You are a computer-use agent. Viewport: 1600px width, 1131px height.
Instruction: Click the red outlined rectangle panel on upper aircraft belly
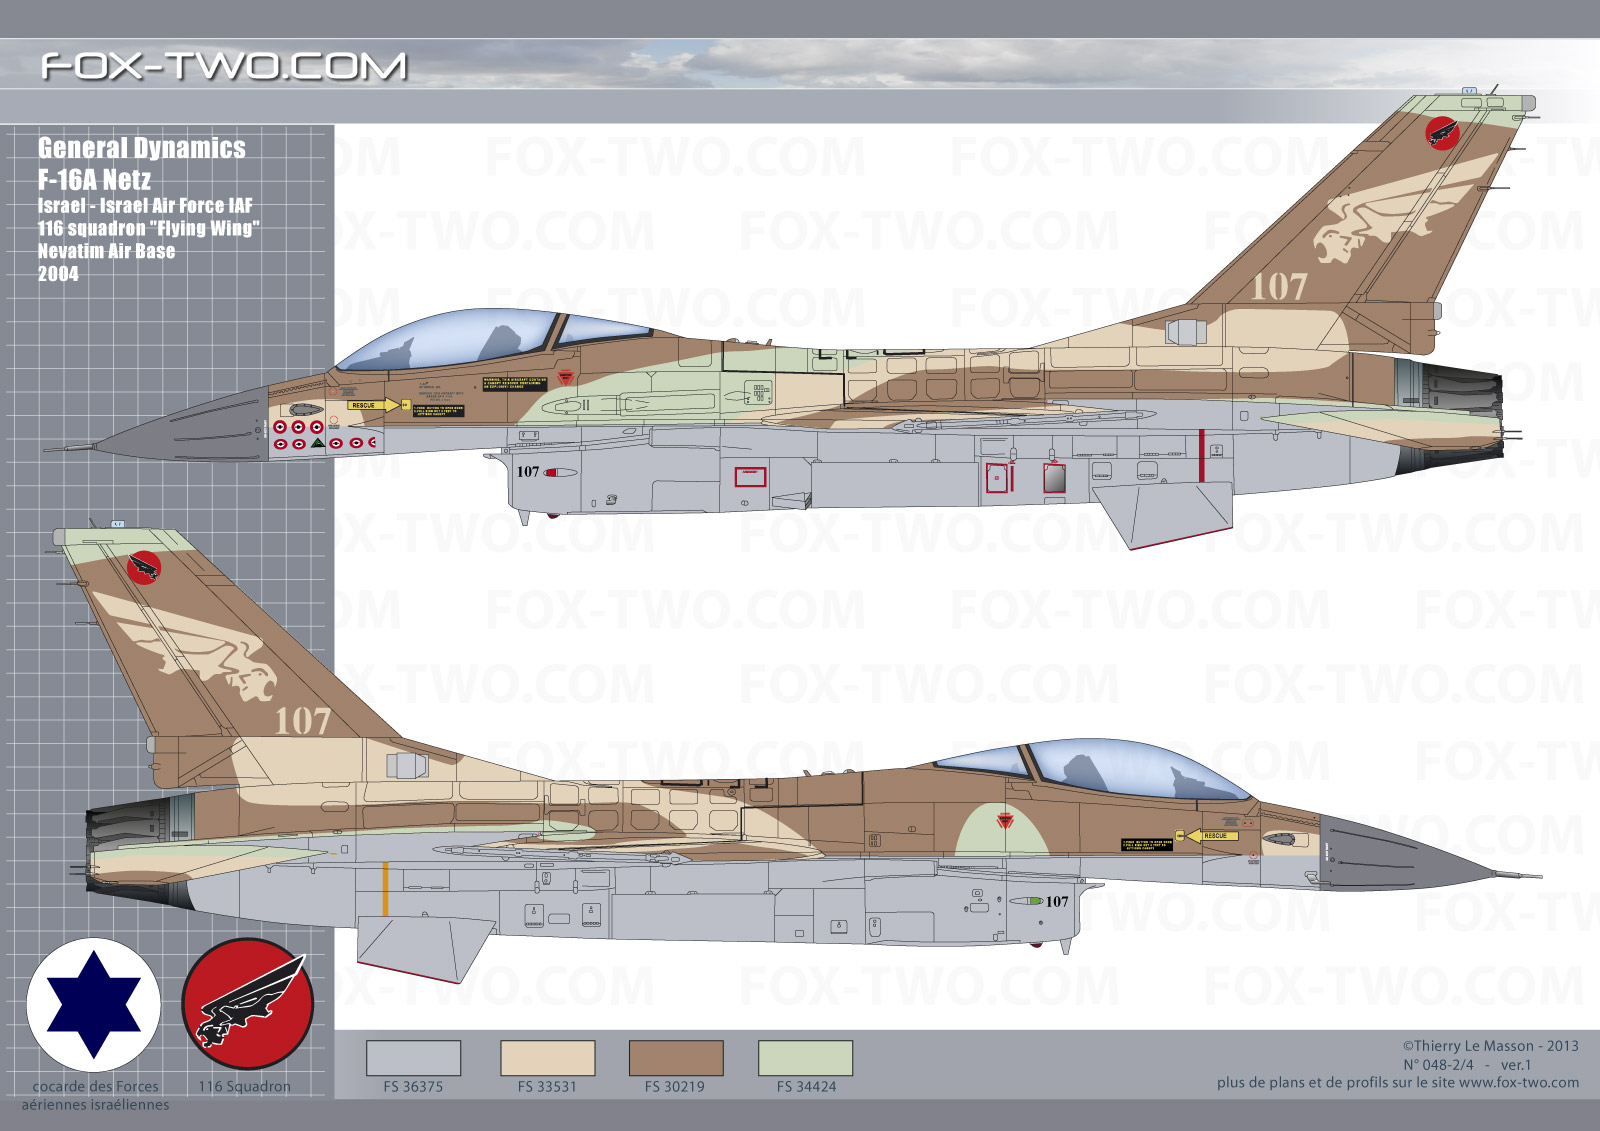point(751,477)
